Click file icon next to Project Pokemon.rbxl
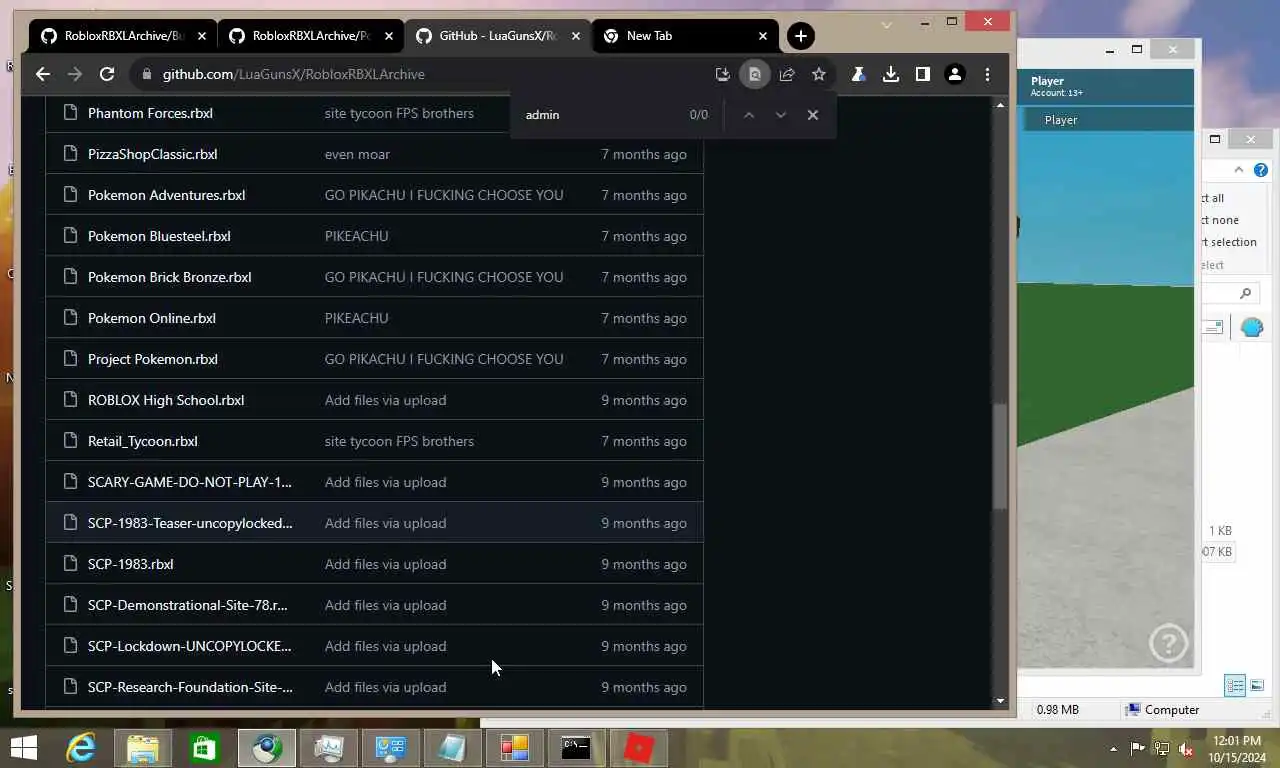This screenshot has height=768, width=1280. (70, 359)
